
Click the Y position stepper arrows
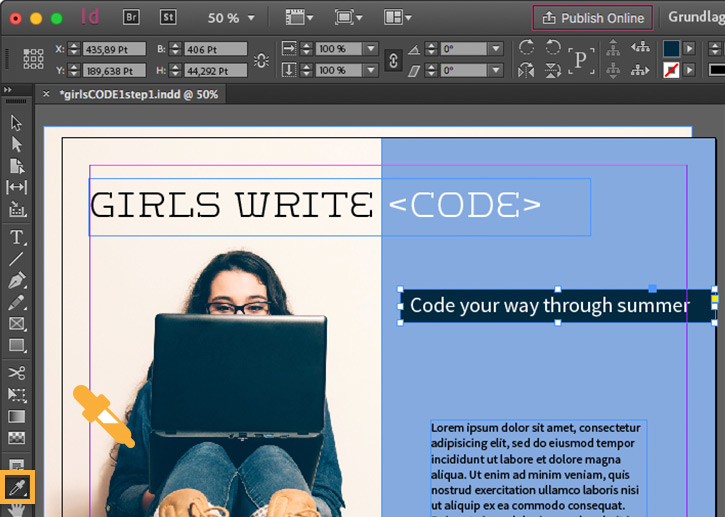coord(74,70)
